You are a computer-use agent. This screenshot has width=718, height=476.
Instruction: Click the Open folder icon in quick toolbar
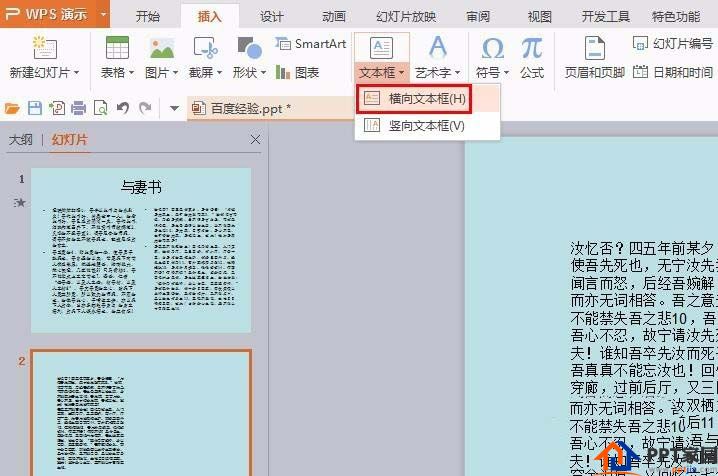(x=12, y=108)
